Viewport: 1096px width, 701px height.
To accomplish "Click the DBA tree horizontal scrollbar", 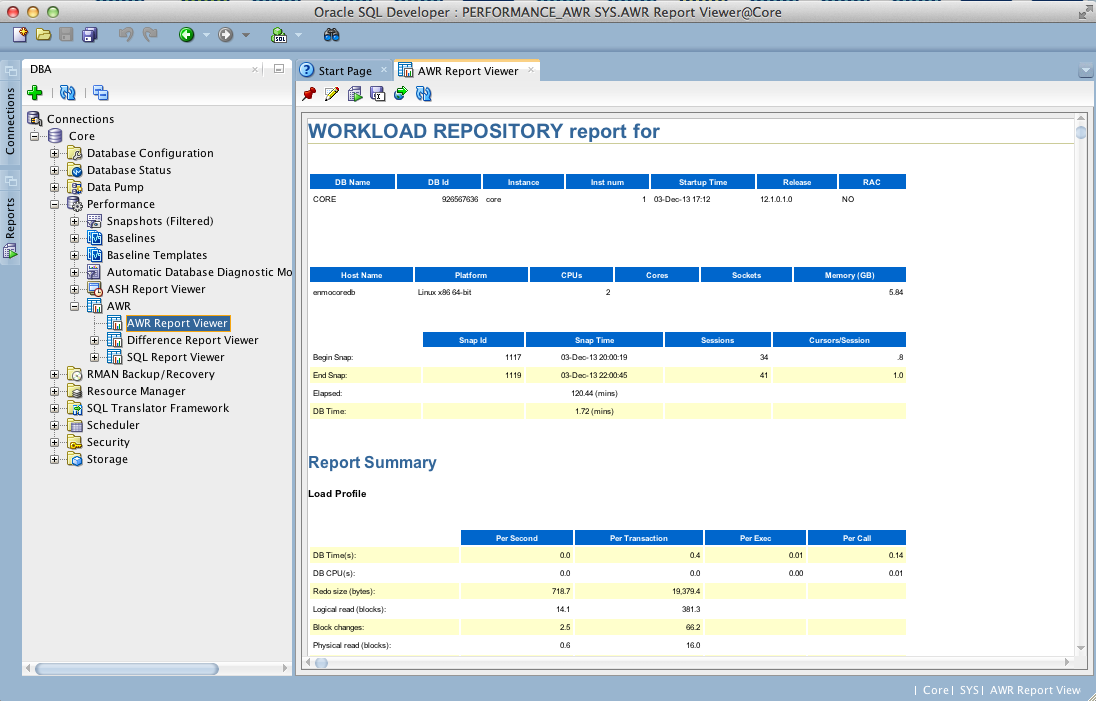I will coord(127,669).
